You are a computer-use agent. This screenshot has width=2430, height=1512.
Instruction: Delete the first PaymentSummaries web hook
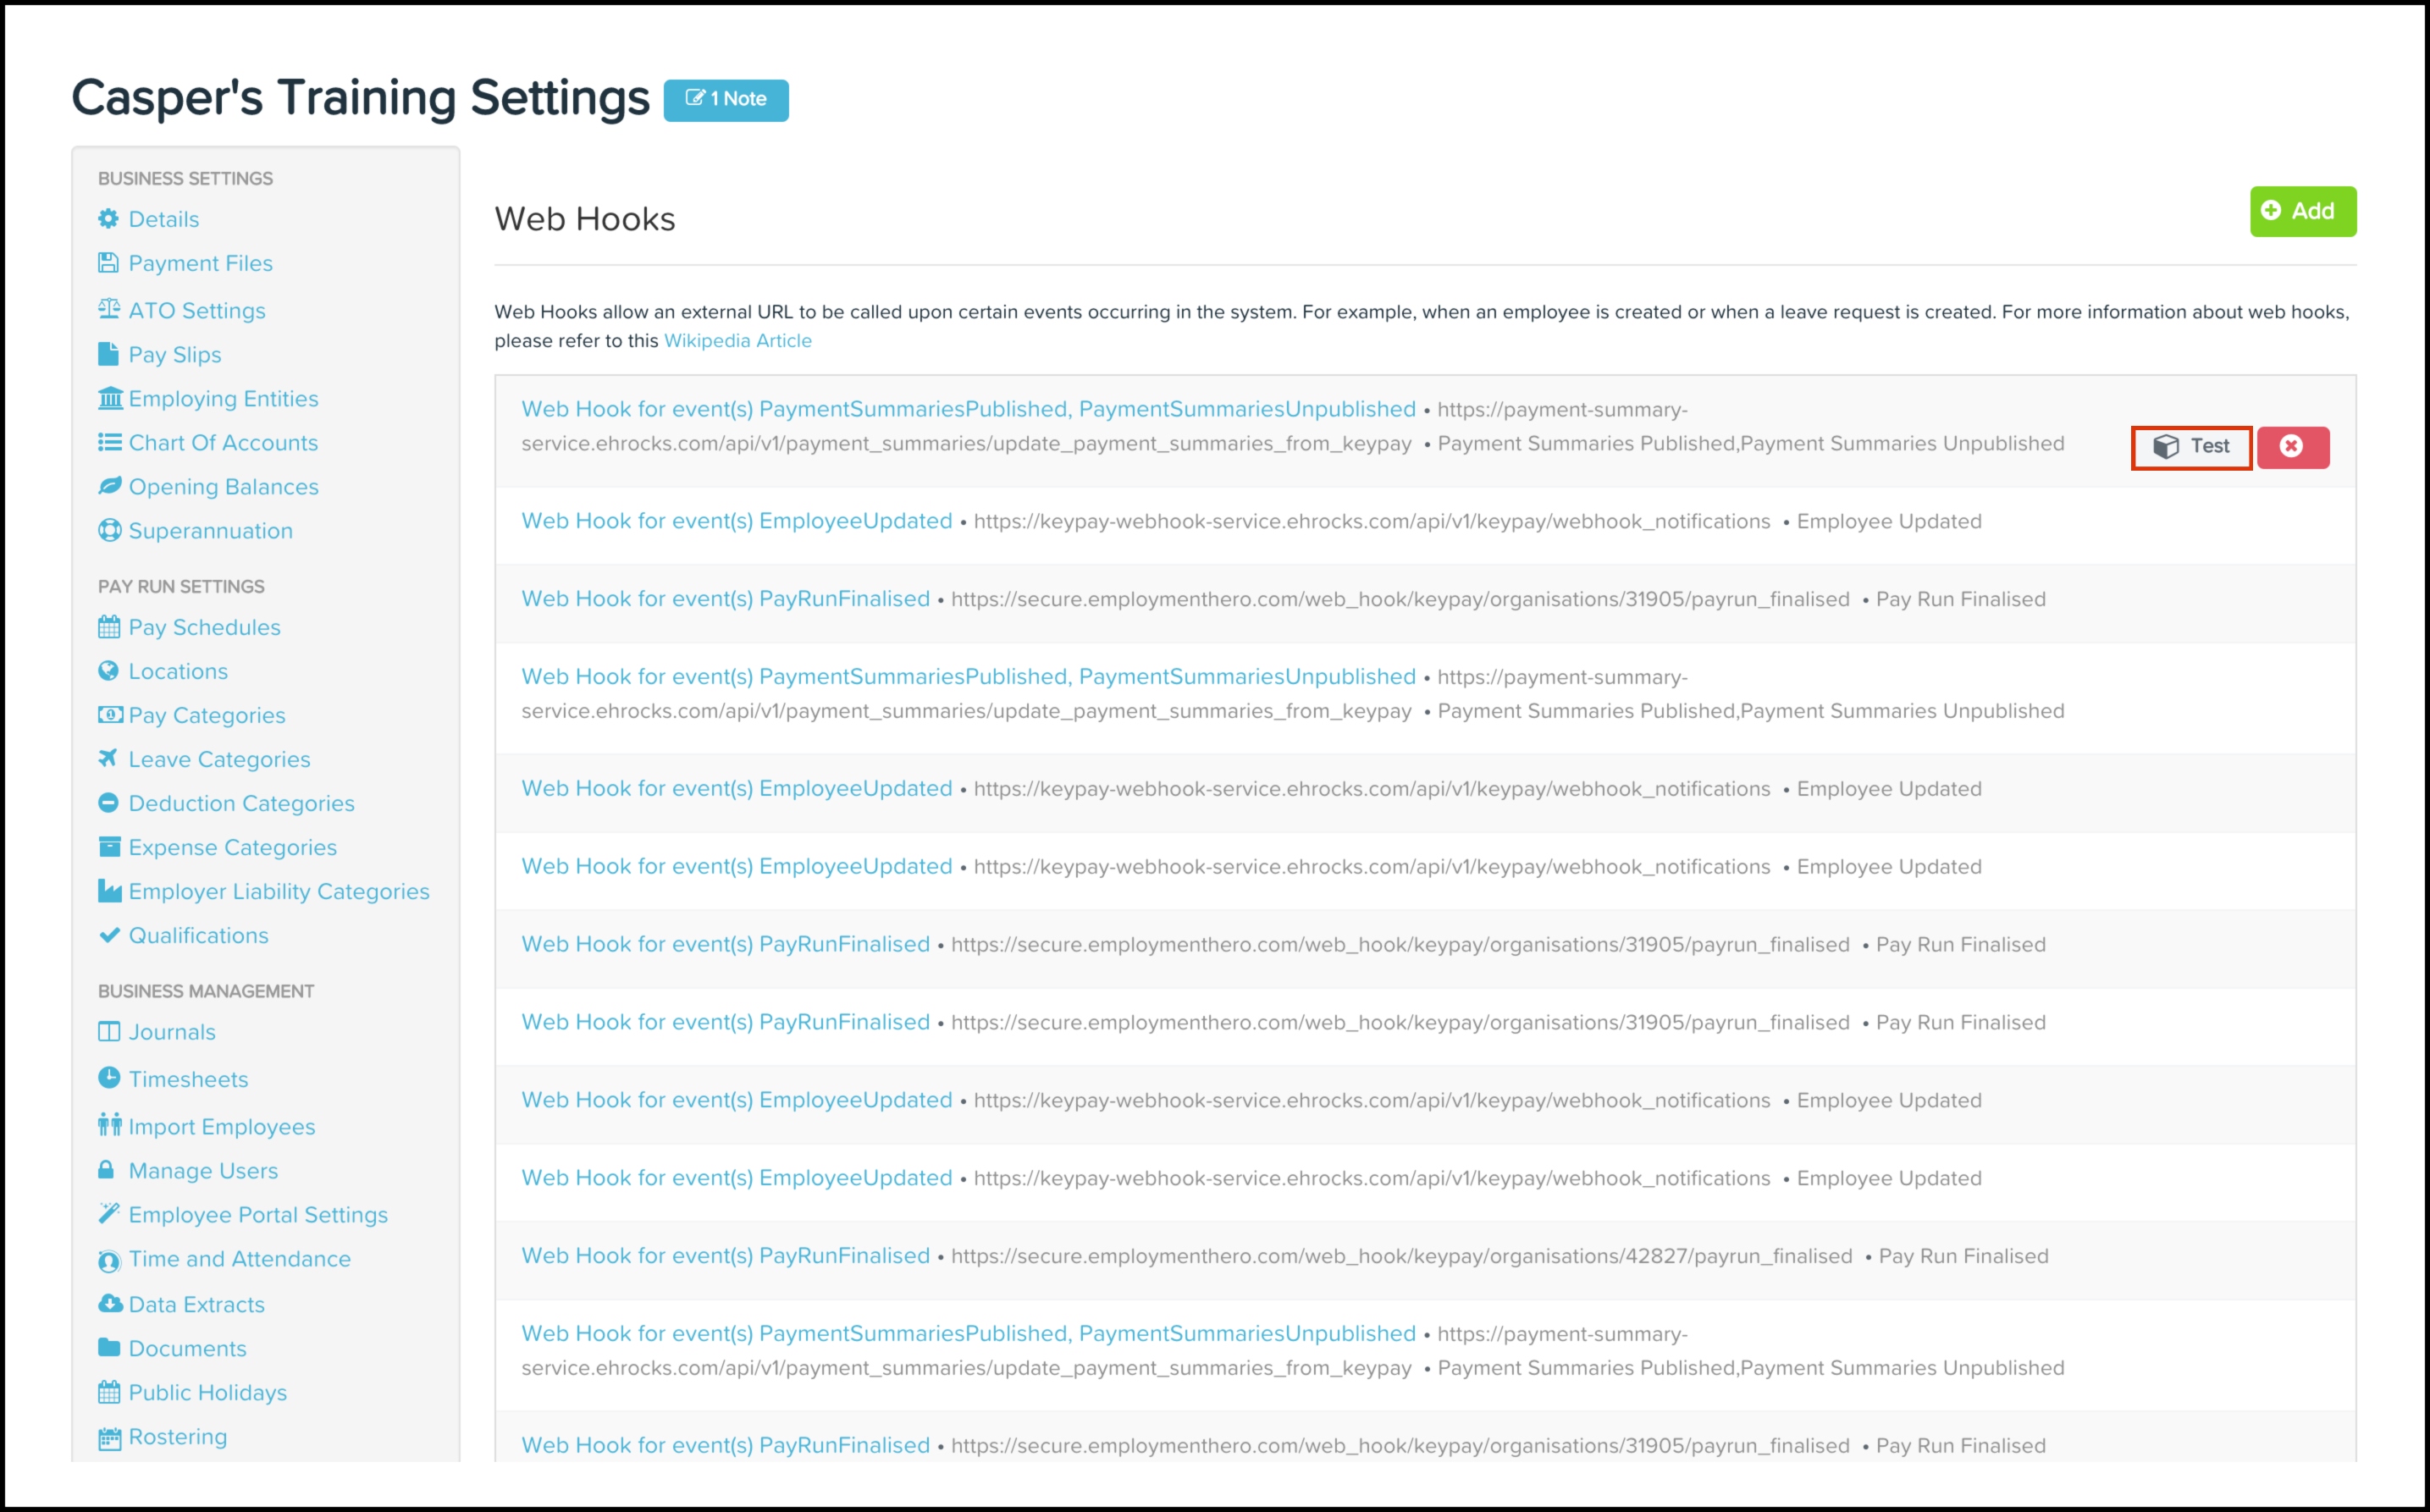pyautogui.click(x=2293, y=447)
